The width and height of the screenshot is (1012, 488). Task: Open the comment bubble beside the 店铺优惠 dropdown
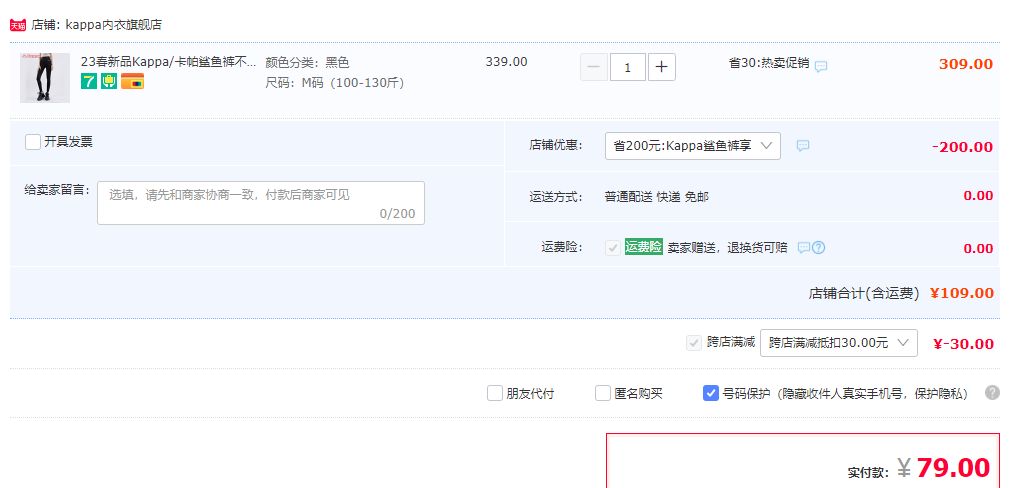click(802, 146)
